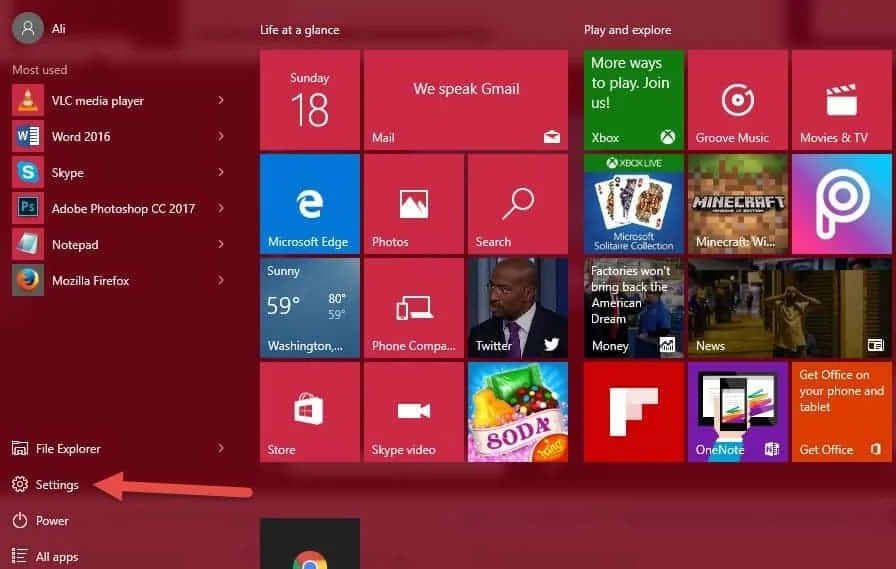
Task: Open the VLC media player icon
Action: (28, 100)
